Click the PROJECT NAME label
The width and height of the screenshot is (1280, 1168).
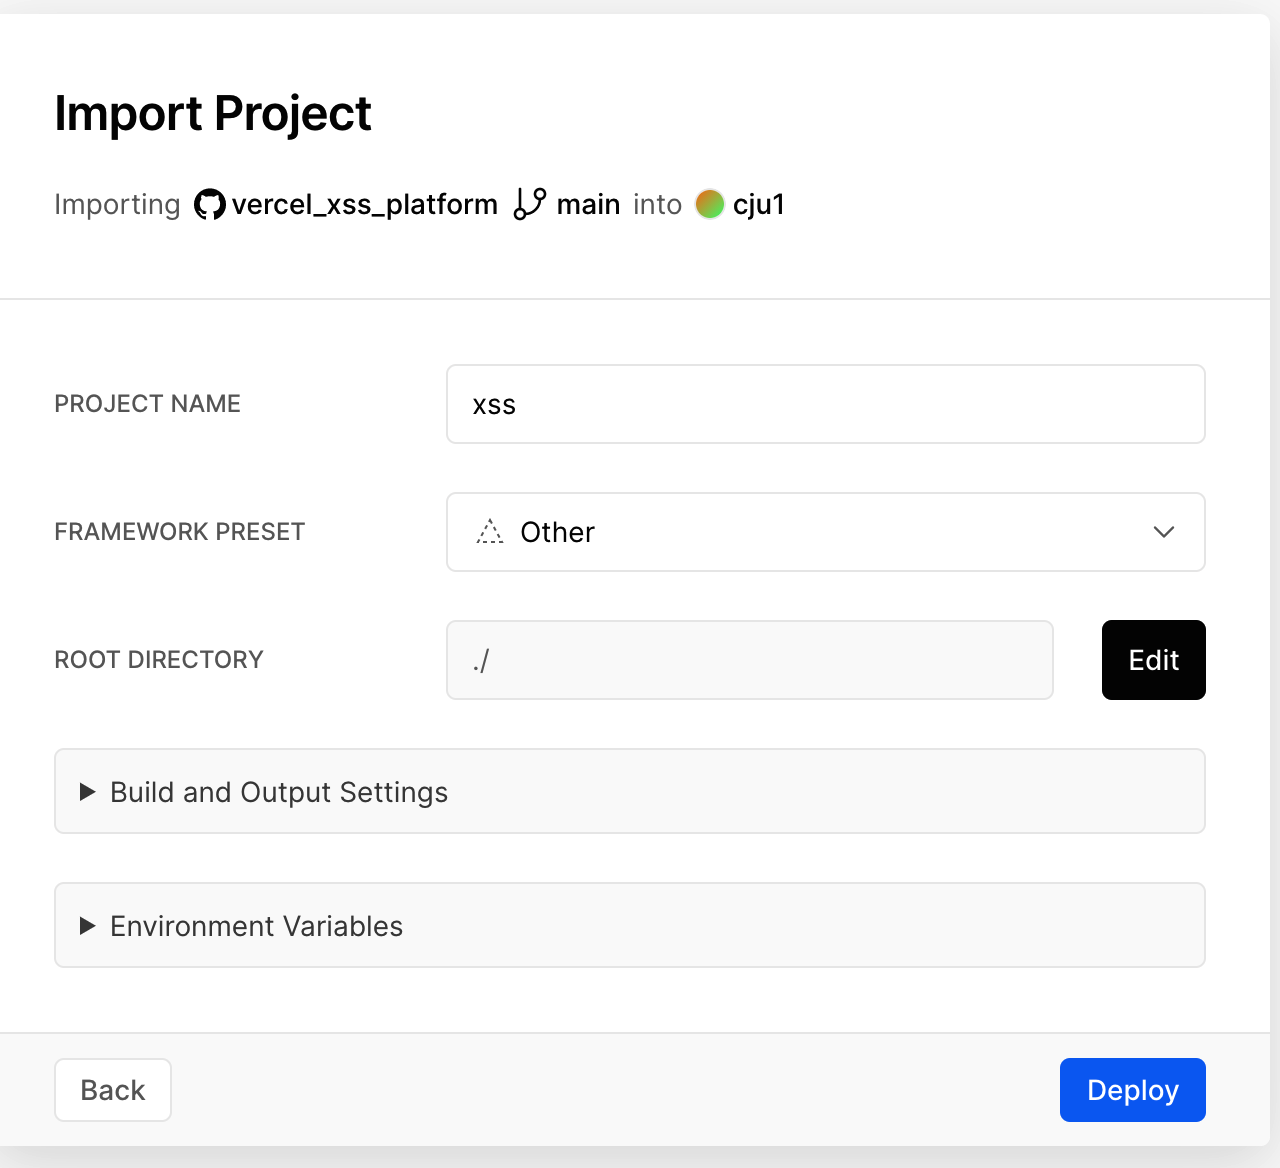tap(148, 404)
